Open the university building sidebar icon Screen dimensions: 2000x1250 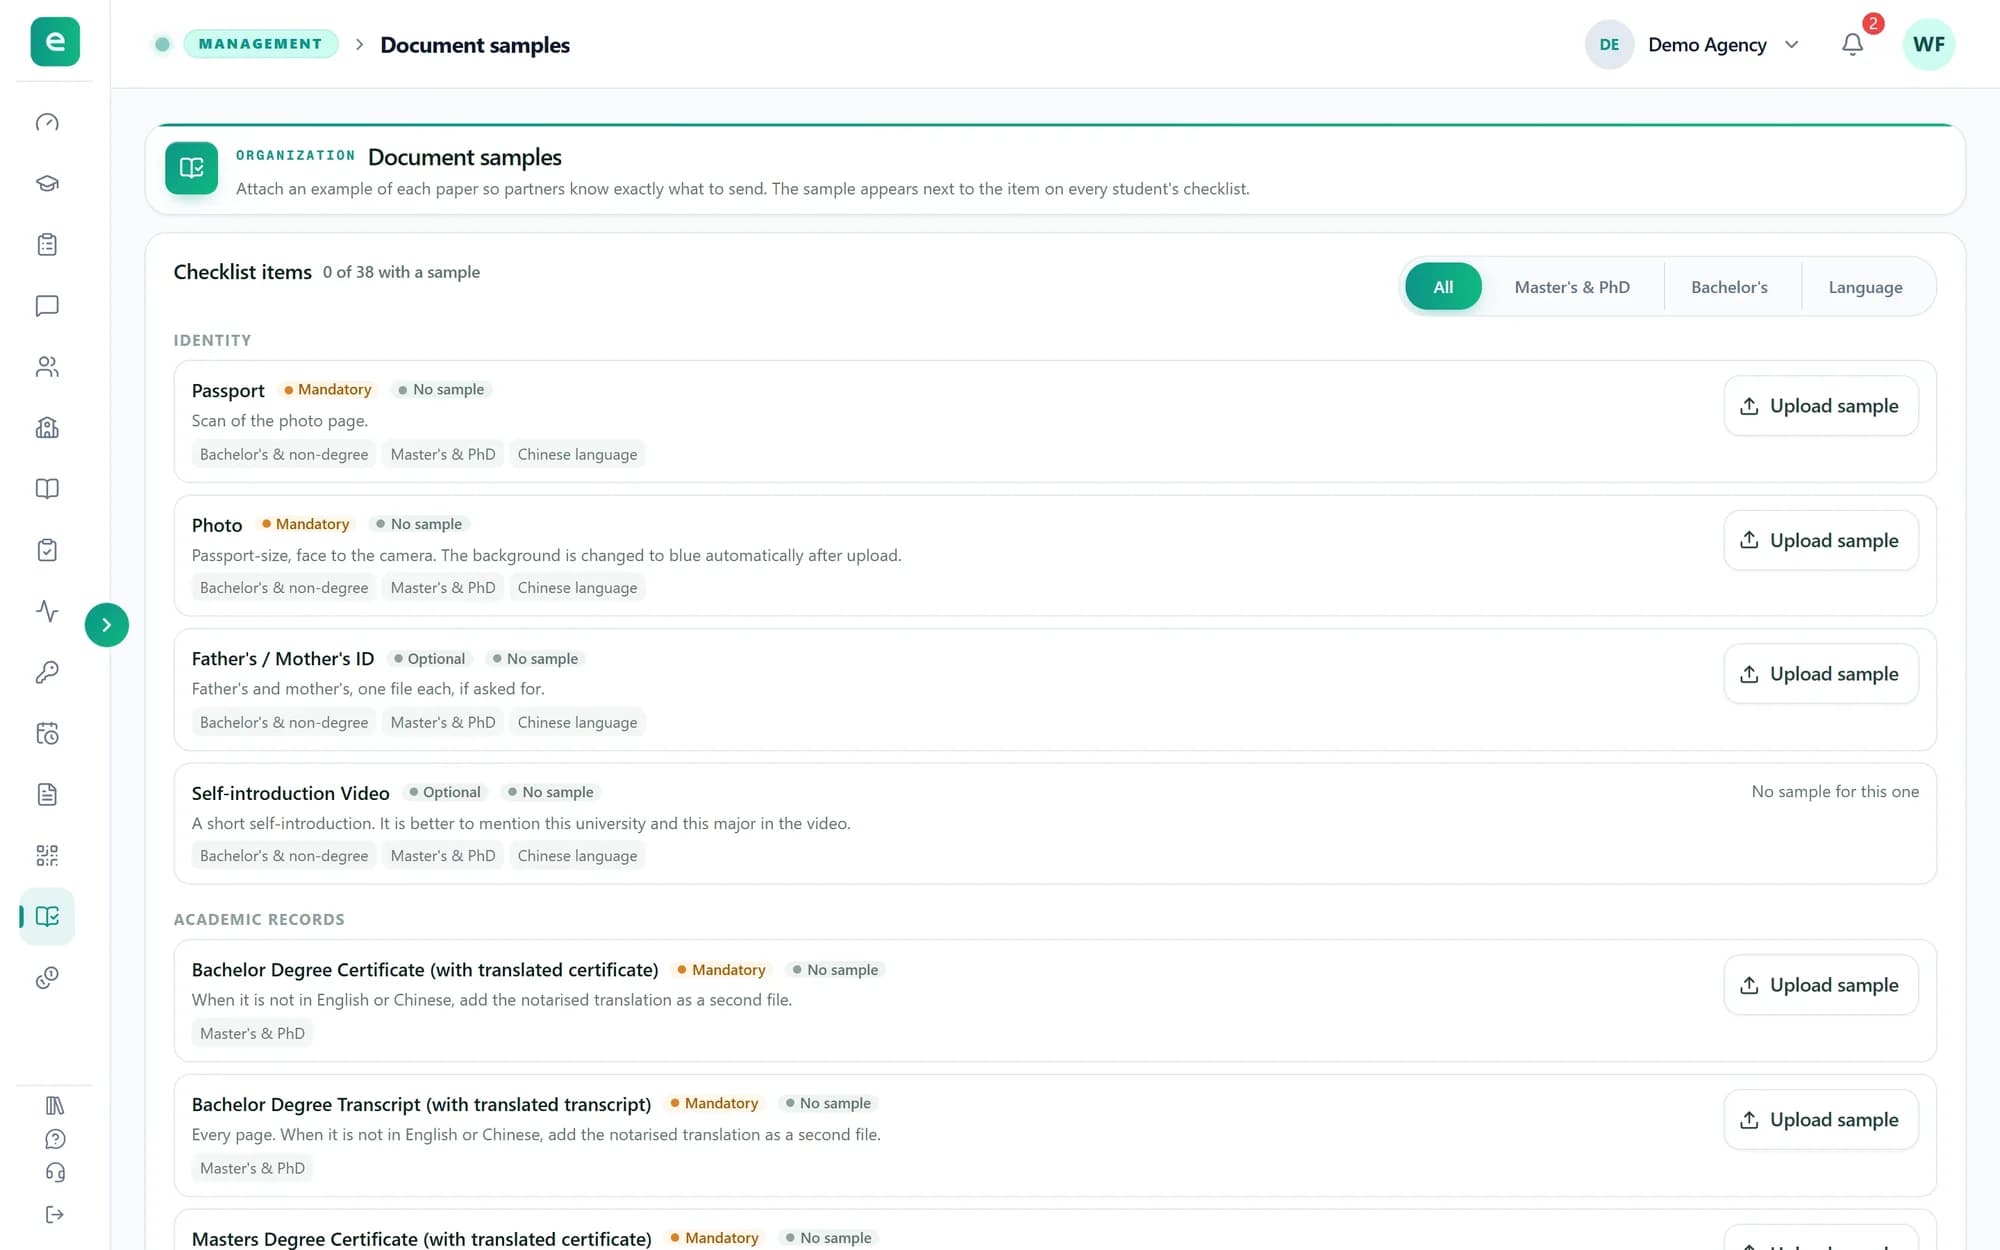point(47,427)
